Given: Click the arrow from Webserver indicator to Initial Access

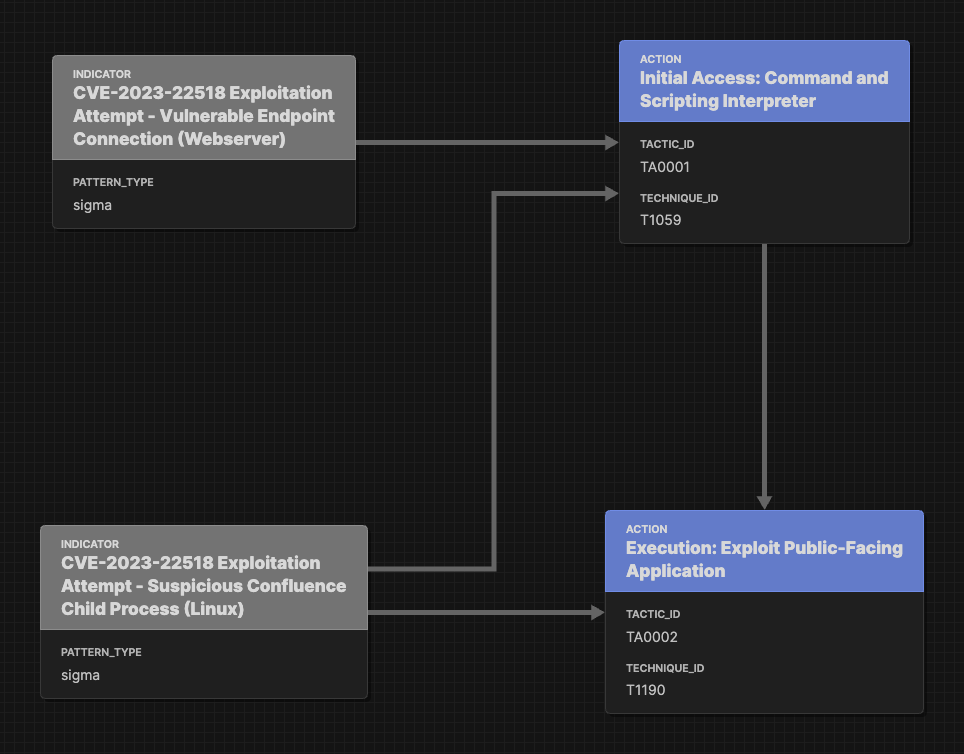Looking at the screenshot, I should (490, 143).
